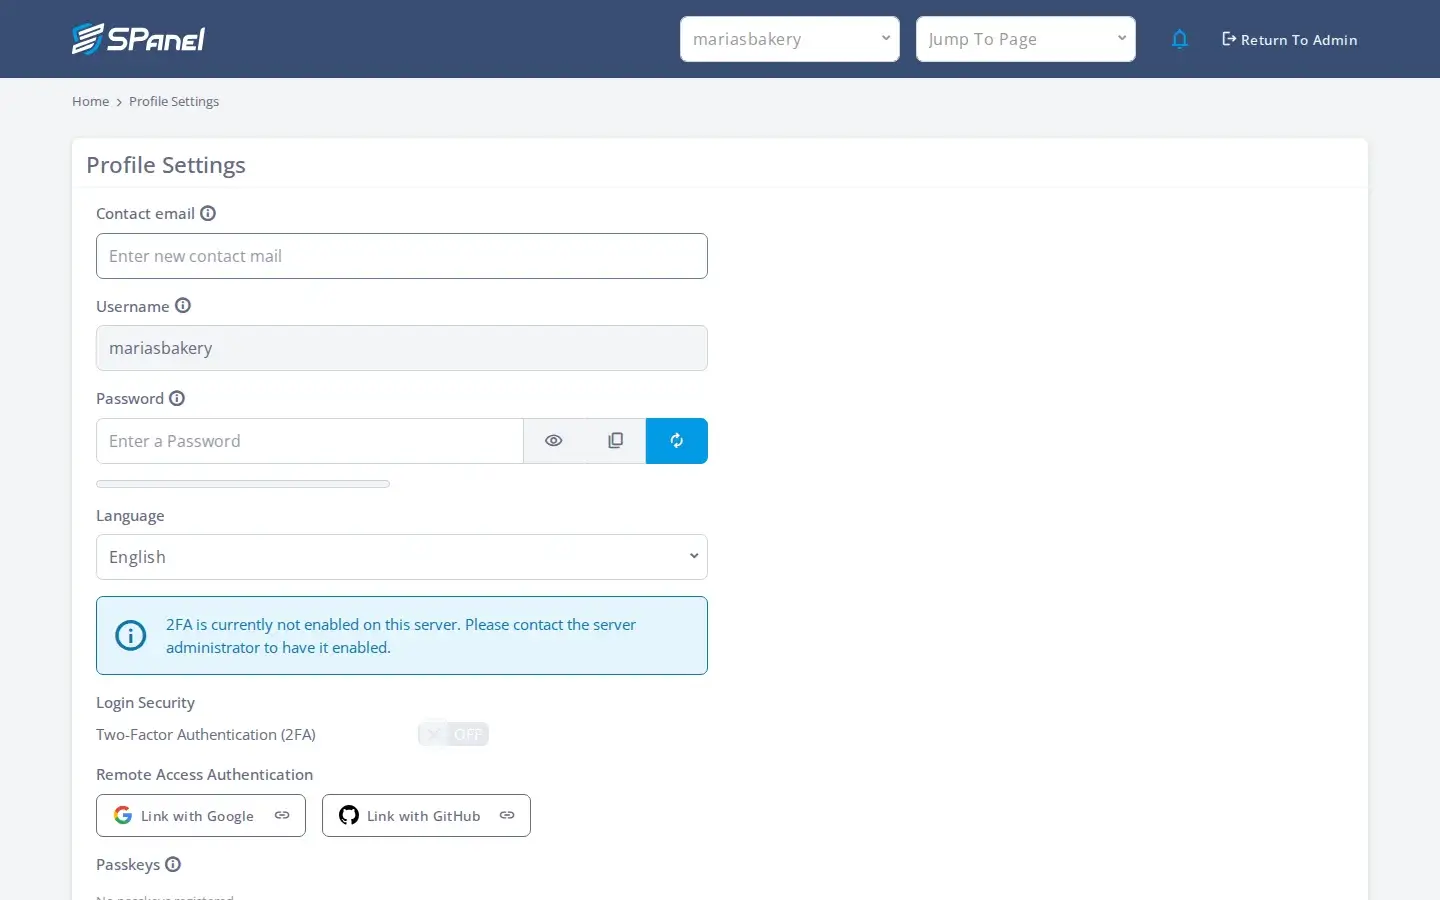Show password with the eye icon
This screenshot has height=900, width=1440.
pyautogui.click(x=554, y=441)
